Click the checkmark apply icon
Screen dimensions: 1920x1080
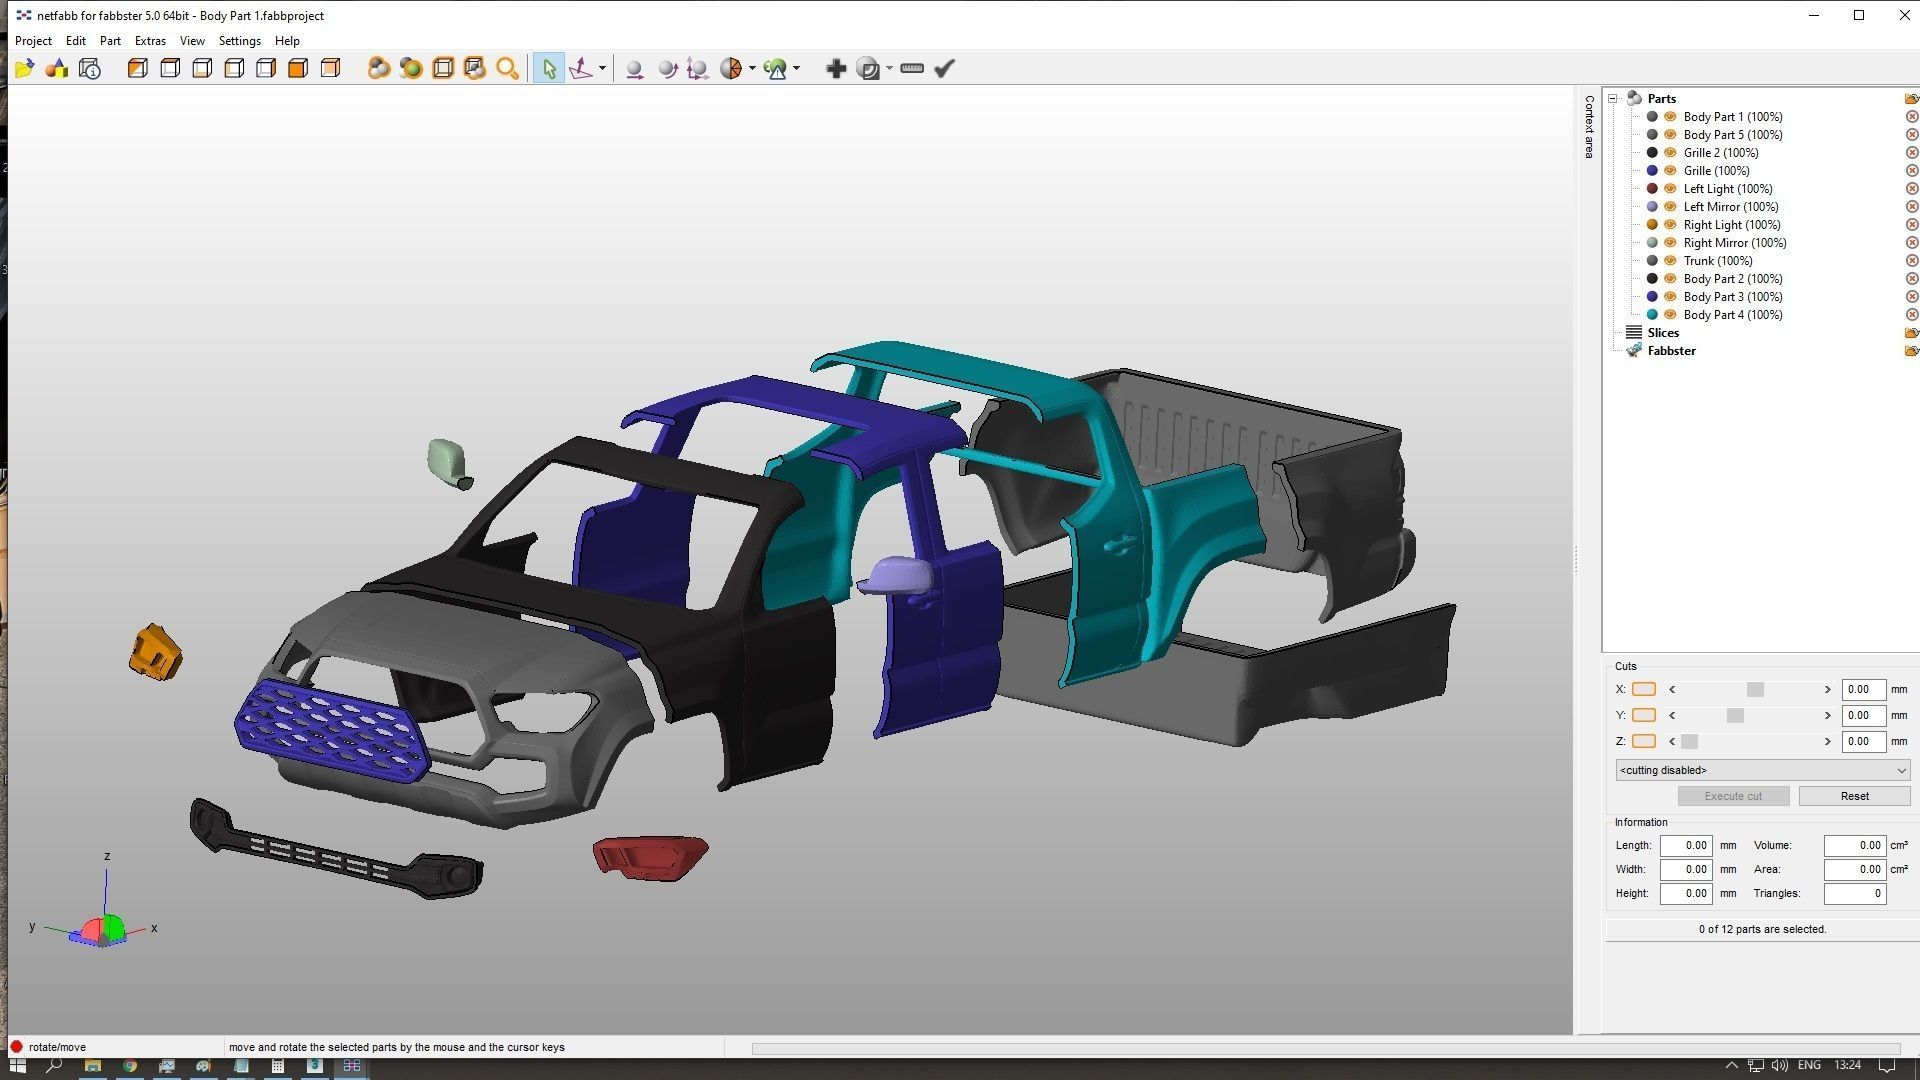coord(945,69)
